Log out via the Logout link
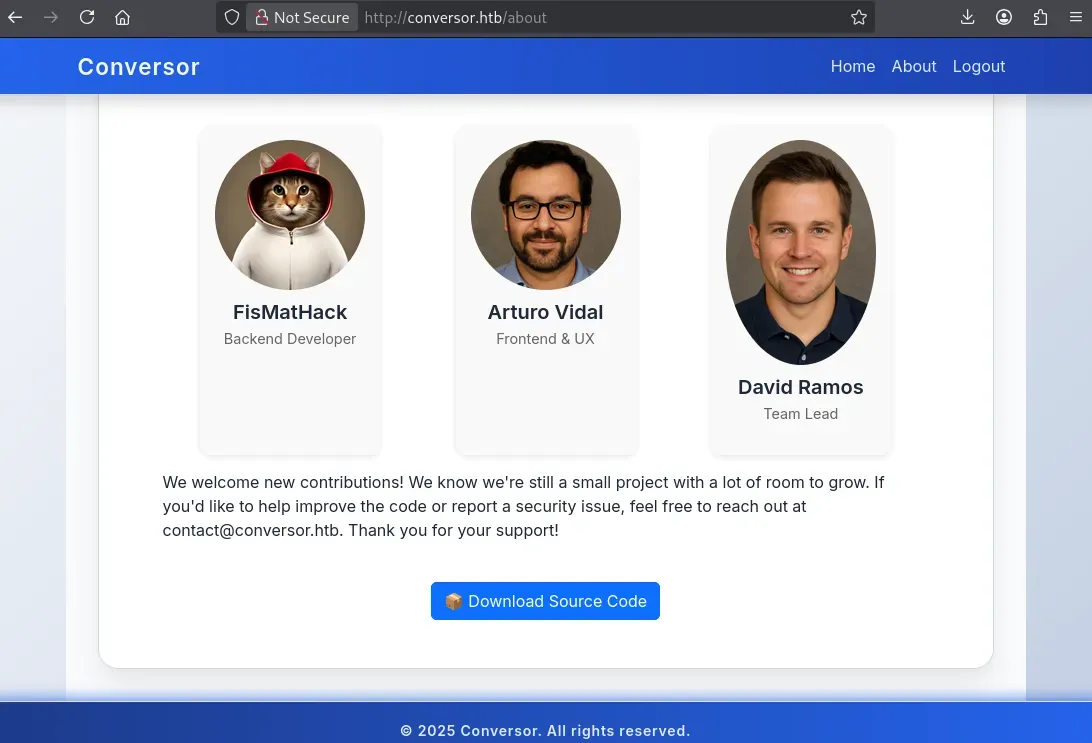This screenshot has width=1092, height=743. [x=978, y=66]
